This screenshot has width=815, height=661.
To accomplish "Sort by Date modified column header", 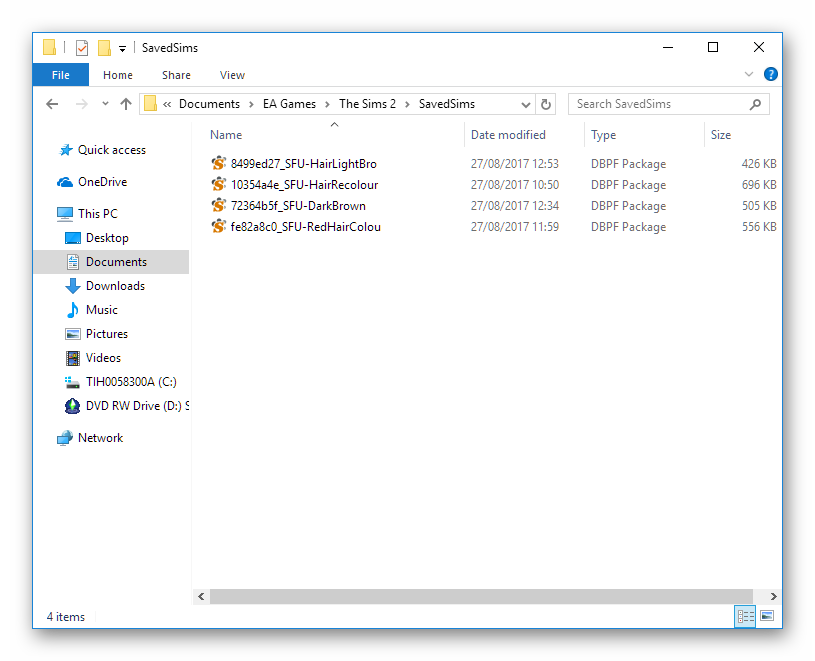I will pyautogui.click(x=508, y=135).
